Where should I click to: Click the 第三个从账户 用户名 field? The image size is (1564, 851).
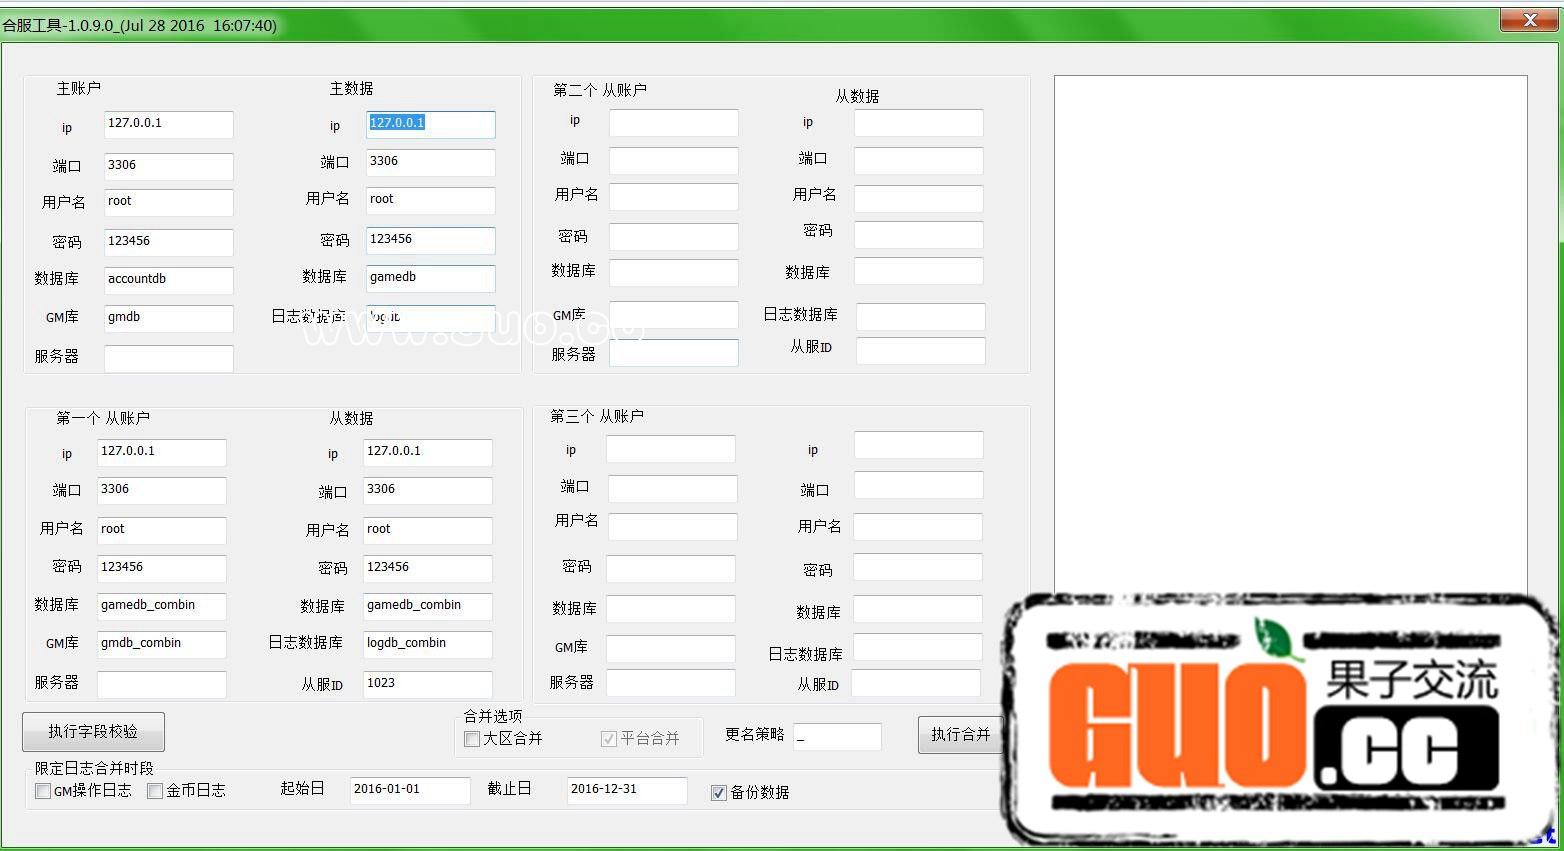[x=671, y=526]
